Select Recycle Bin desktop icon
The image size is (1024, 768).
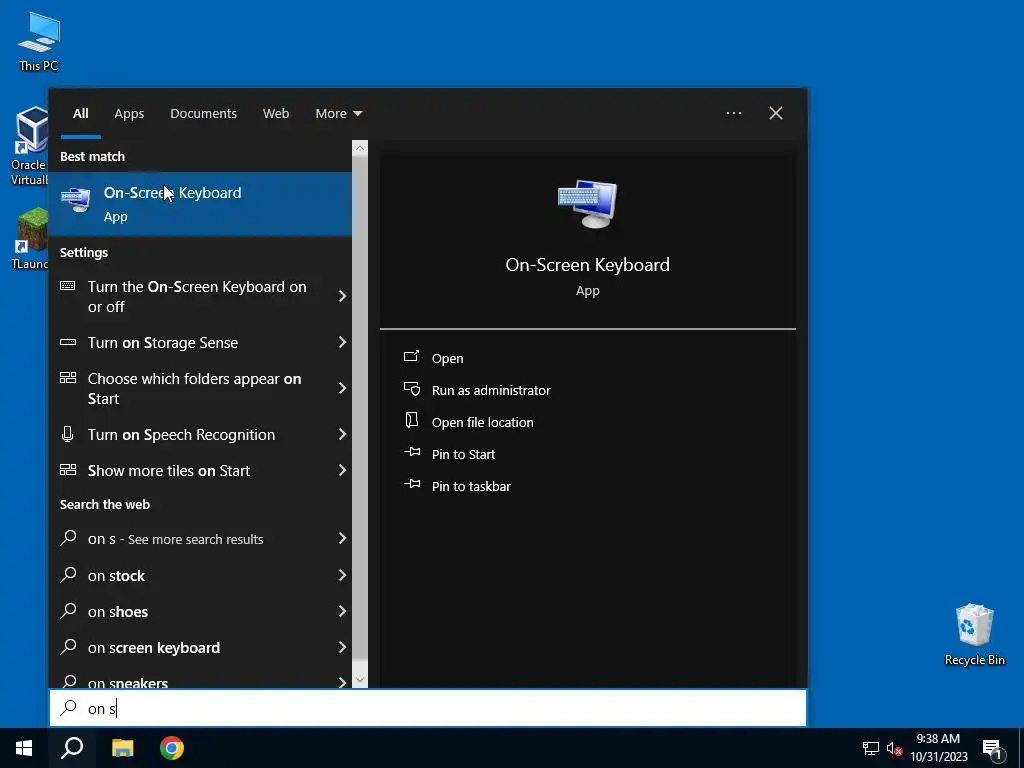click(974, 634)
